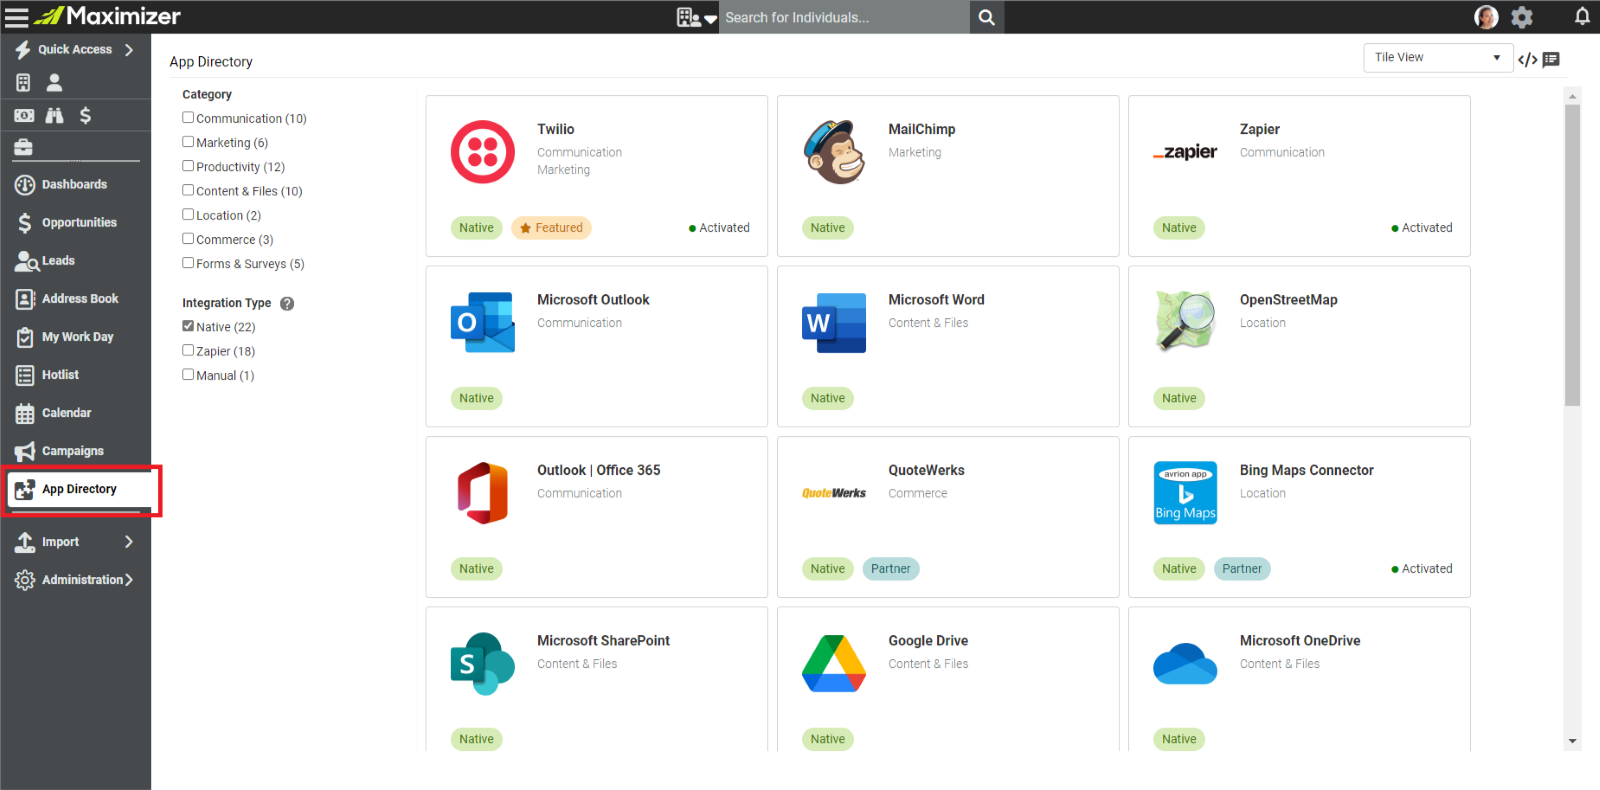1600x790 pixels.
Task: Click the Search for Individuals field
Action: click(843, 17)
